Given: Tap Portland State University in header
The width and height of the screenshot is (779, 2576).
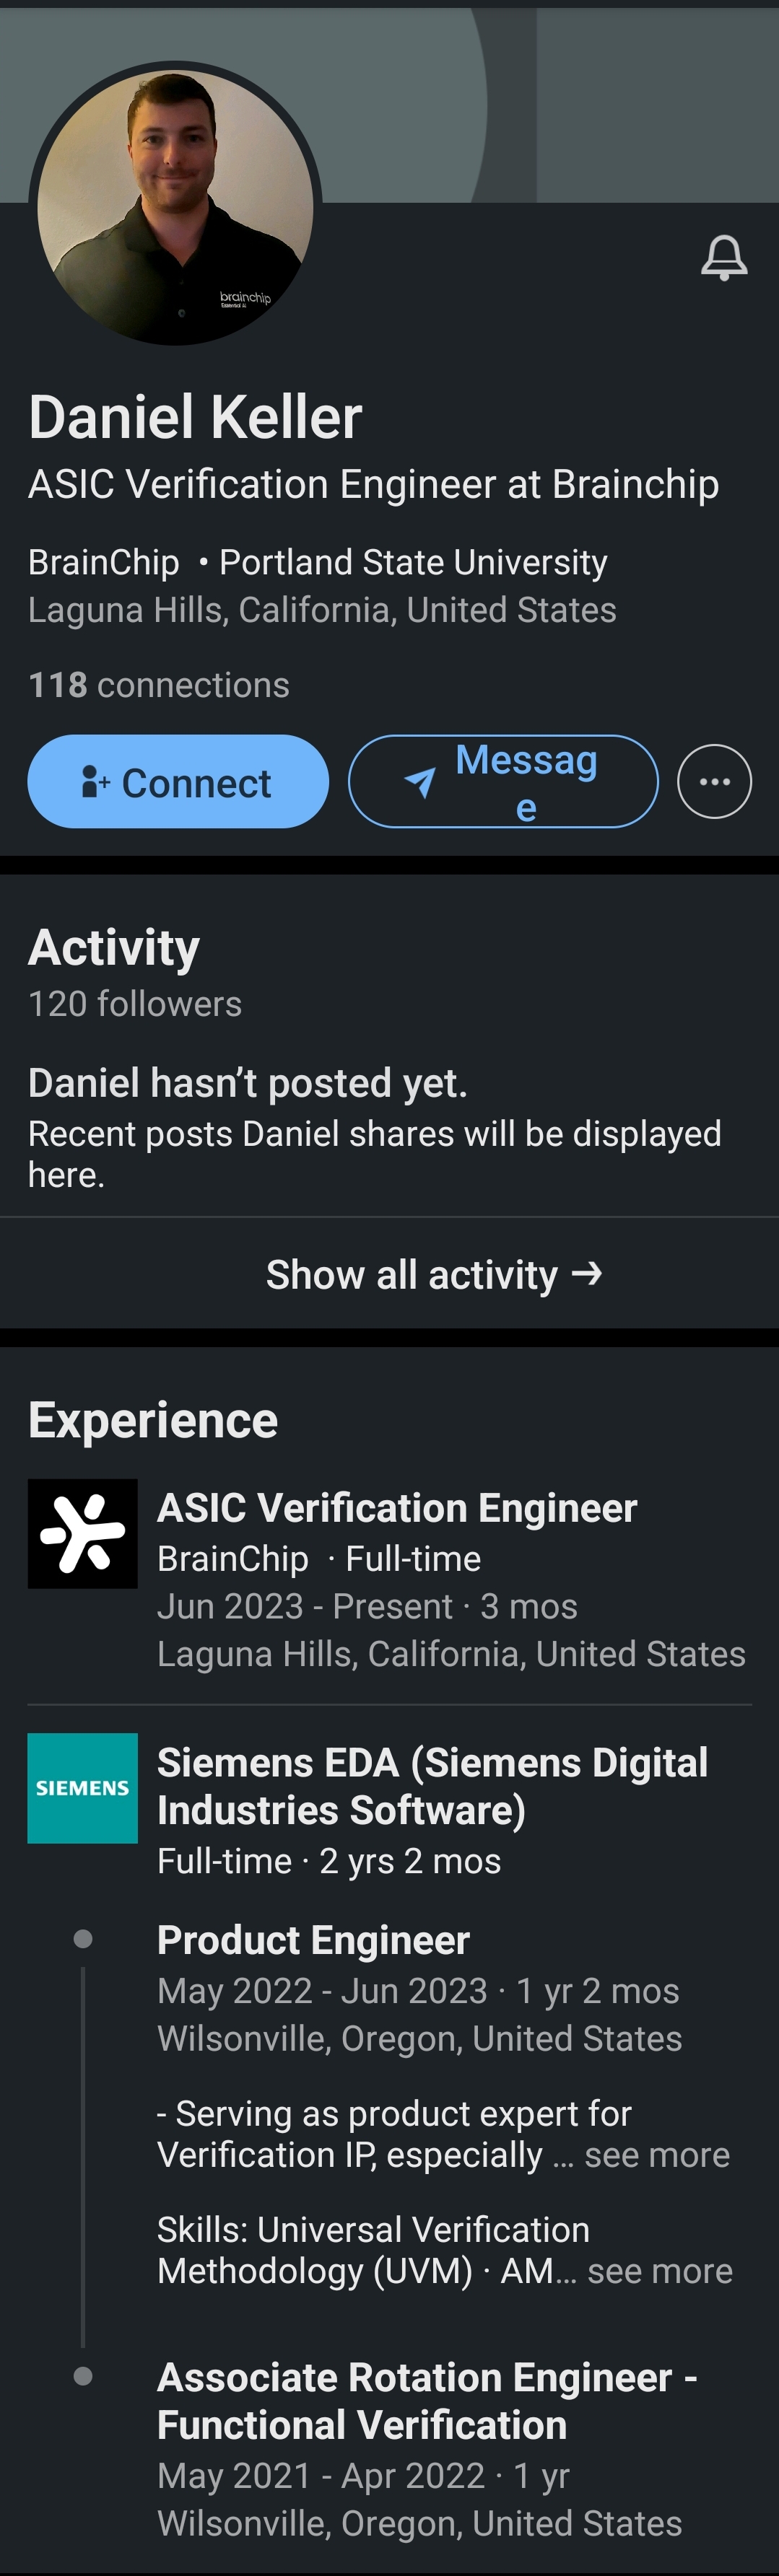Looking at the screenshot, I should tap(413, 562).
